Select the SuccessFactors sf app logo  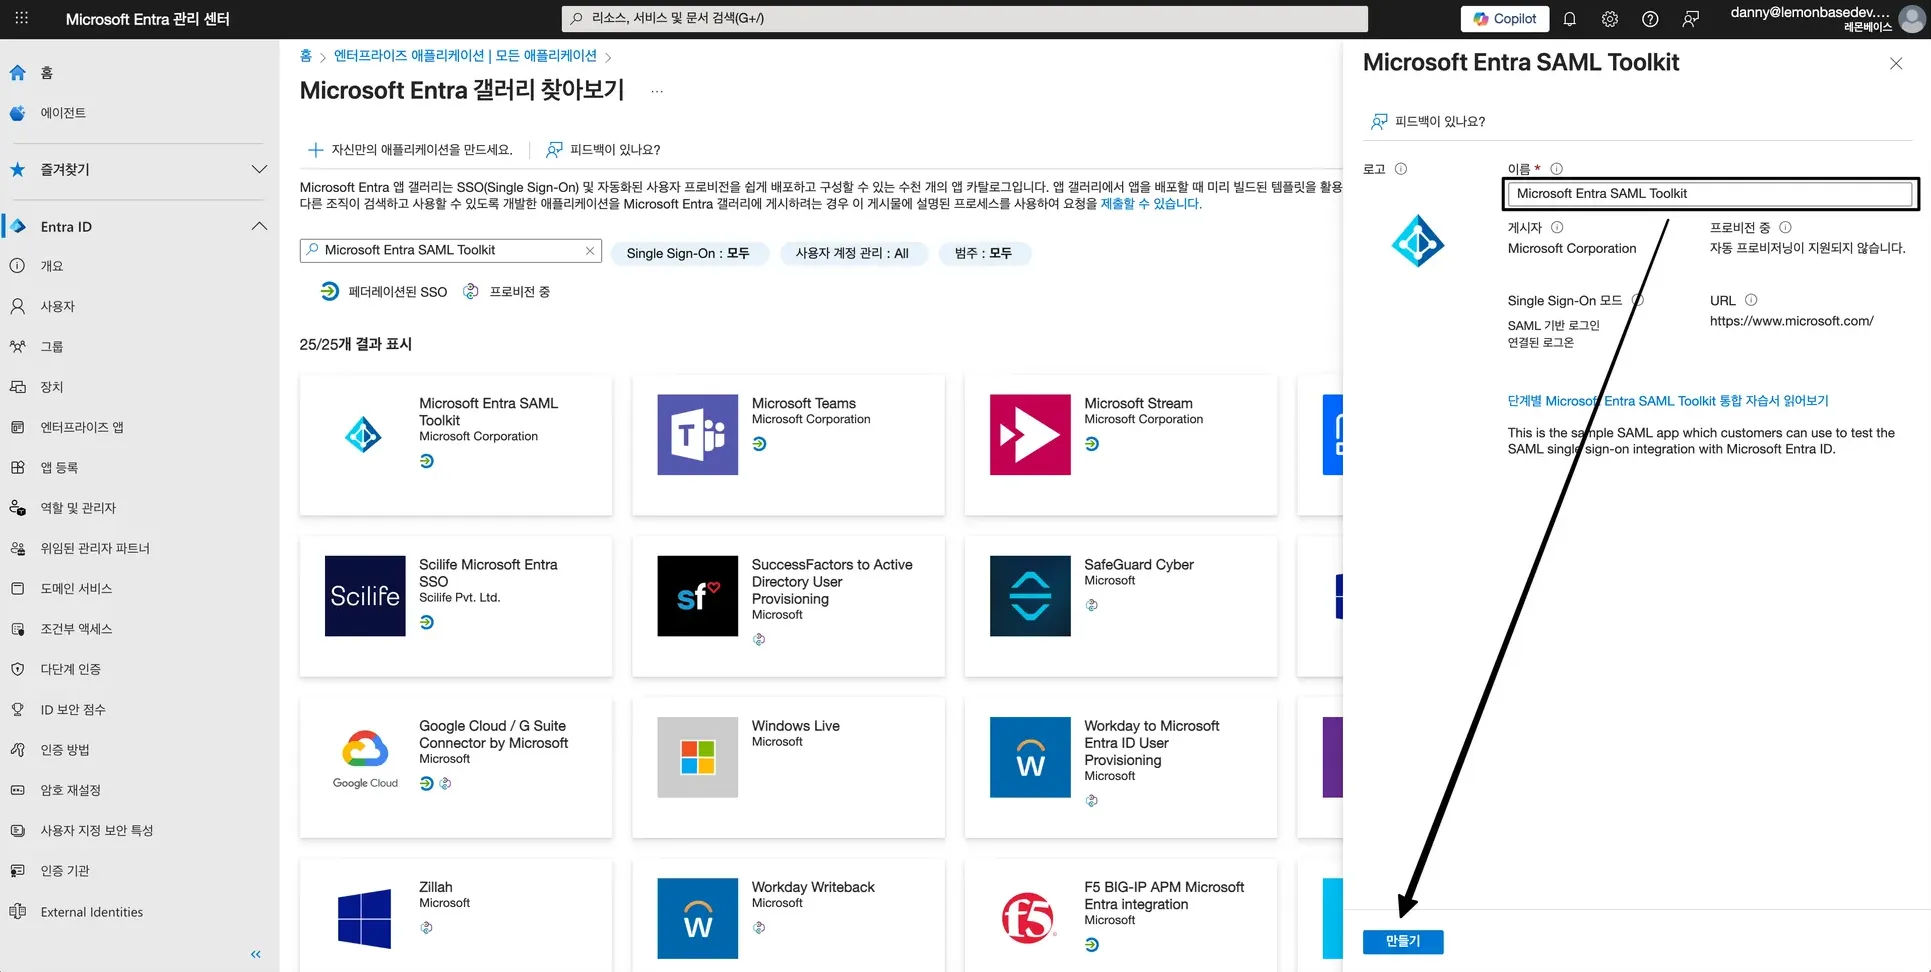[697, 596]
